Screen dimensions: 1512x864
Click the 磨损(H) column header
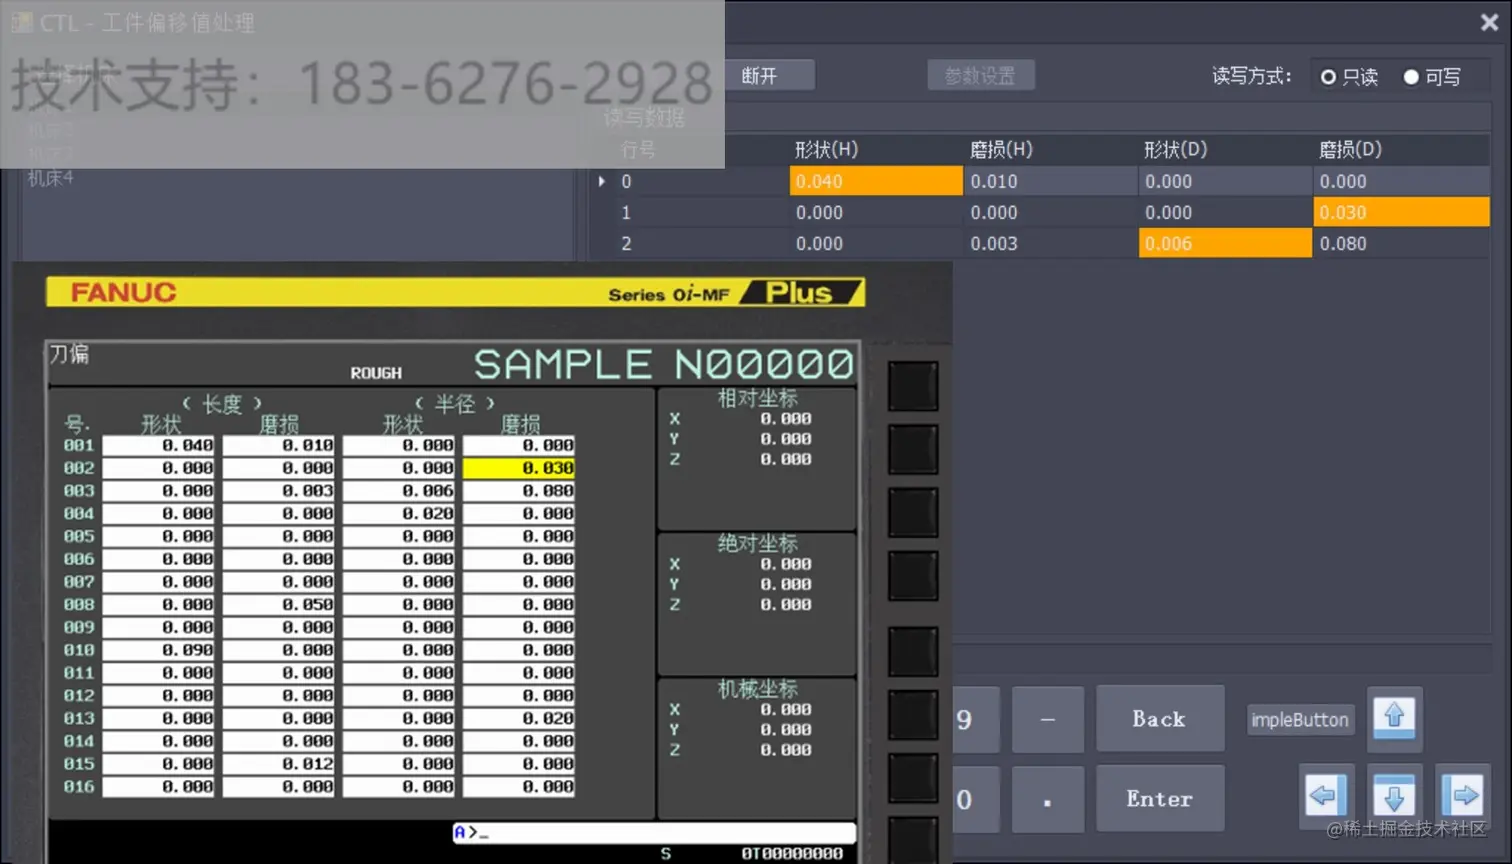(1001, 149)
